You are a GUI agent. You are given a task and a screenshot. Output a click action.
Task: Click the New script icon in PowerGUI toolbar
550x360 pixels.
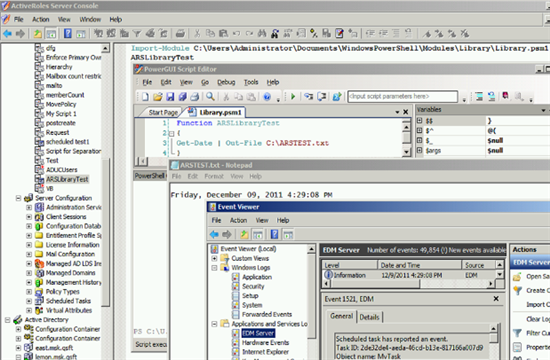pyautogui.click(x=145, y=96)
